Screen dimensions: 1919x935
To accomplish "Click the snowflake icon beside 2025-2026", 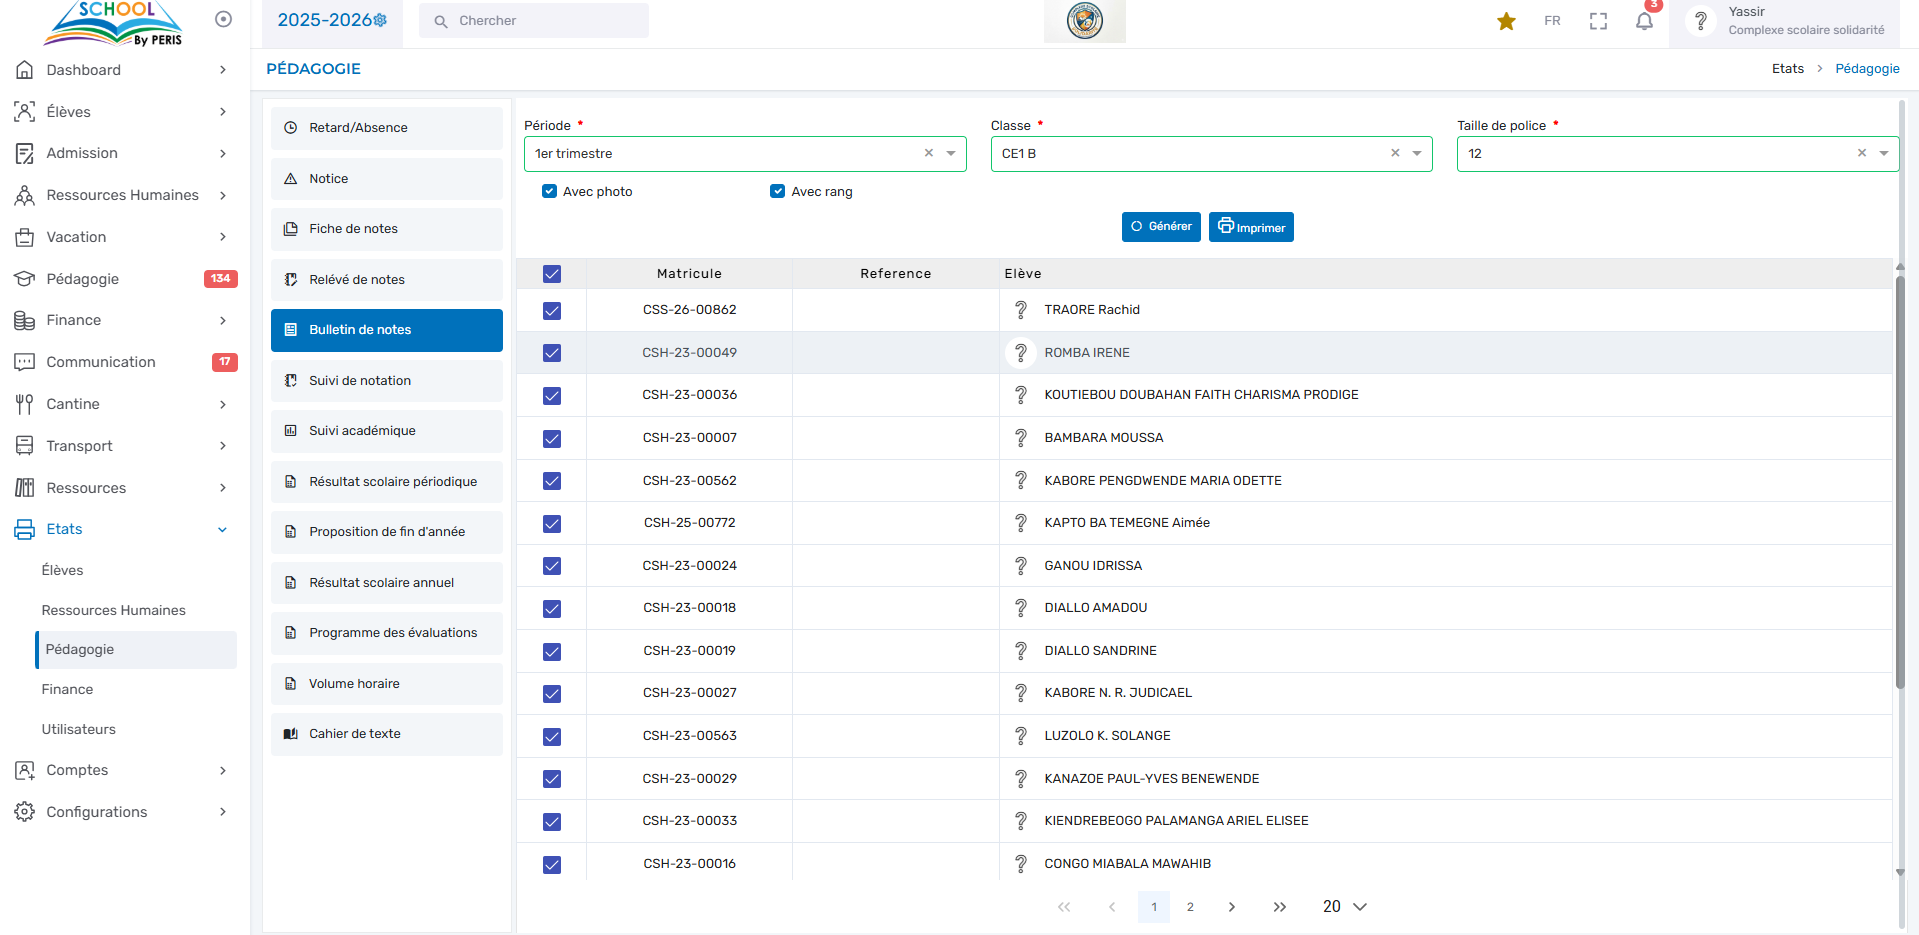I will [380, 20].
